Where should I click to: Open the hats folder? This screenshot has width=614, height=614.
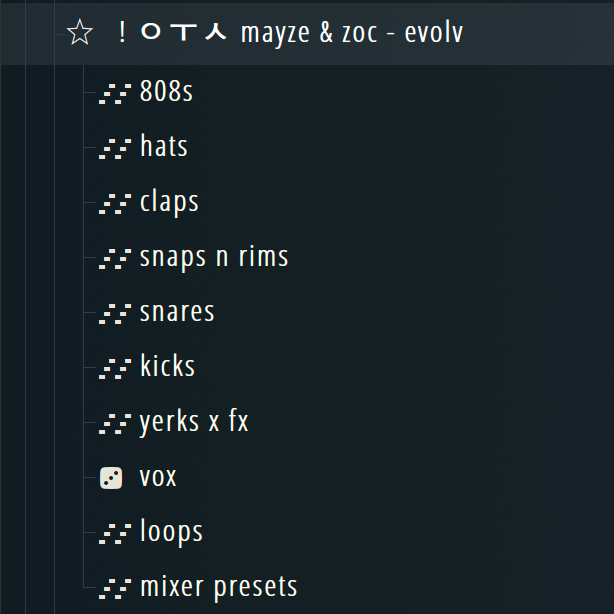pyautogui.click(x=164, y=147)
